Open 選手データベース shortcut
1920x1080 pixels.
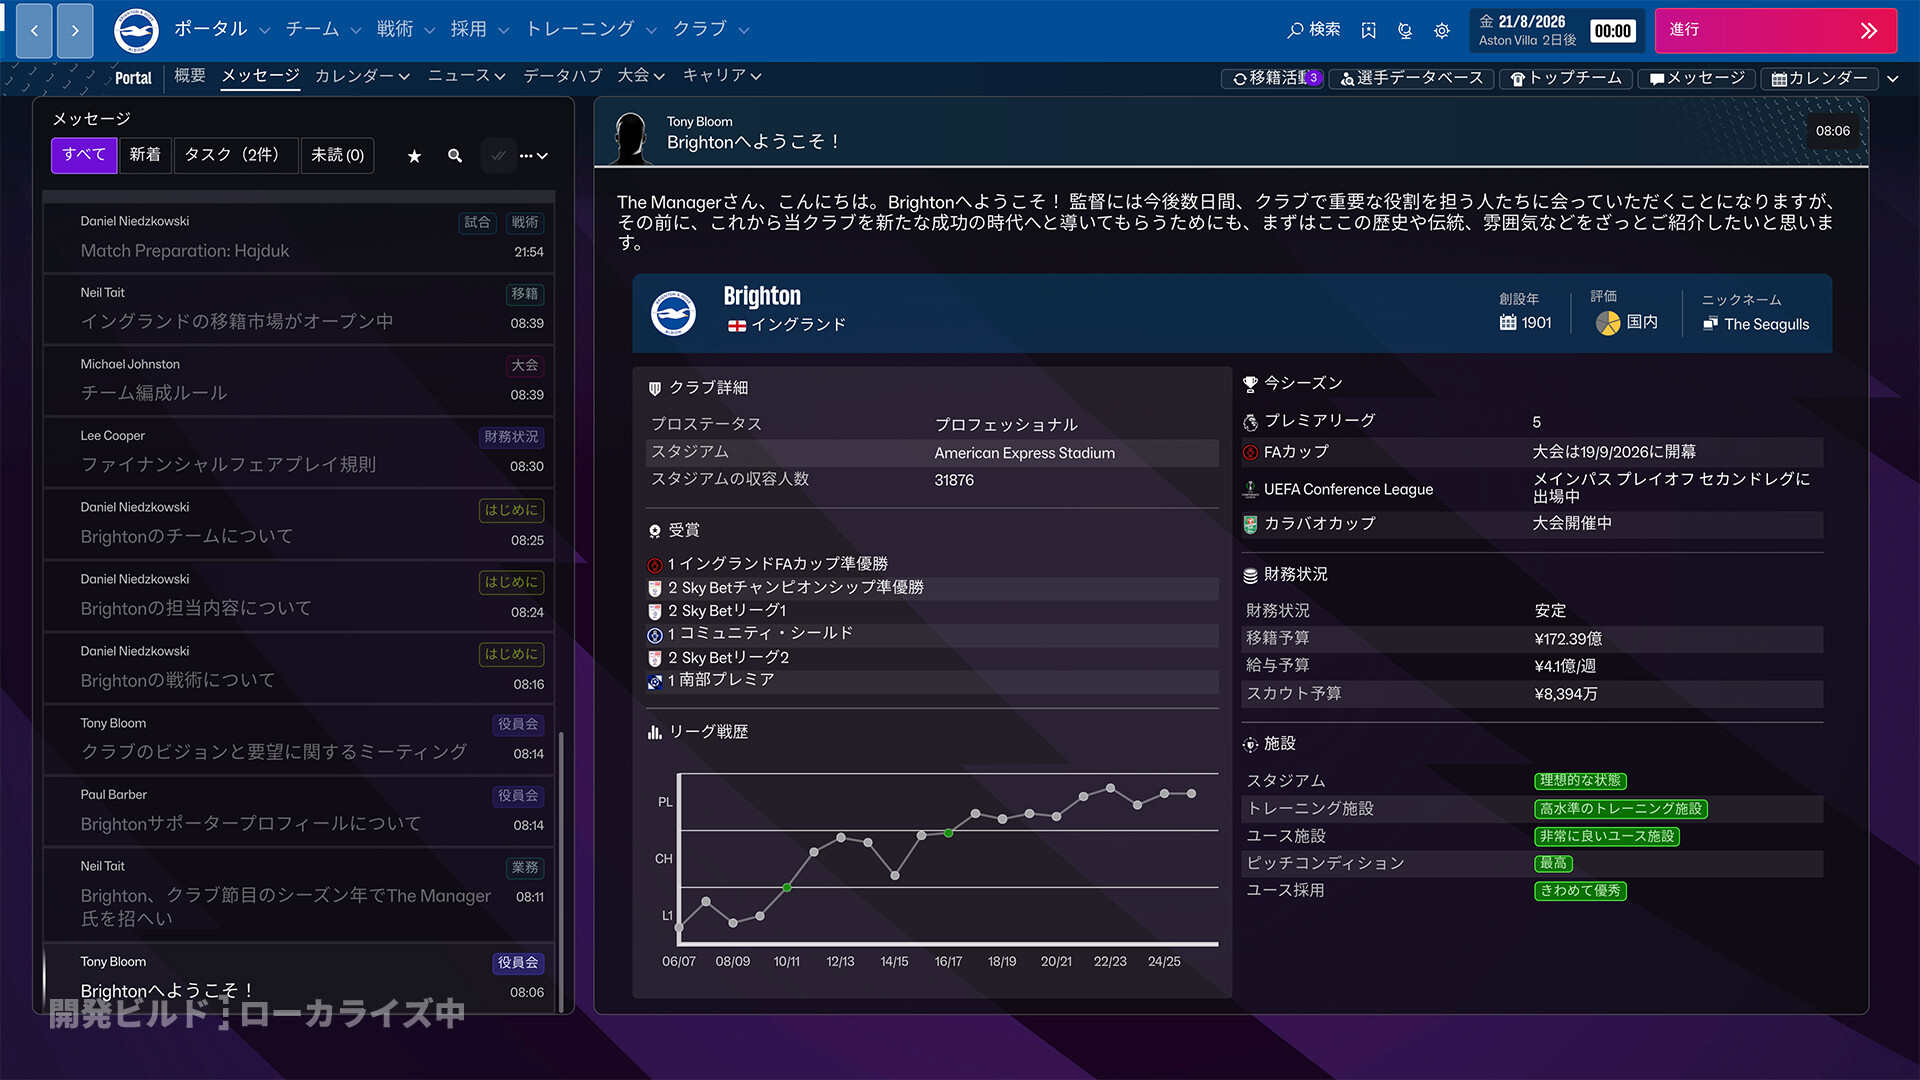[1411, 78]
